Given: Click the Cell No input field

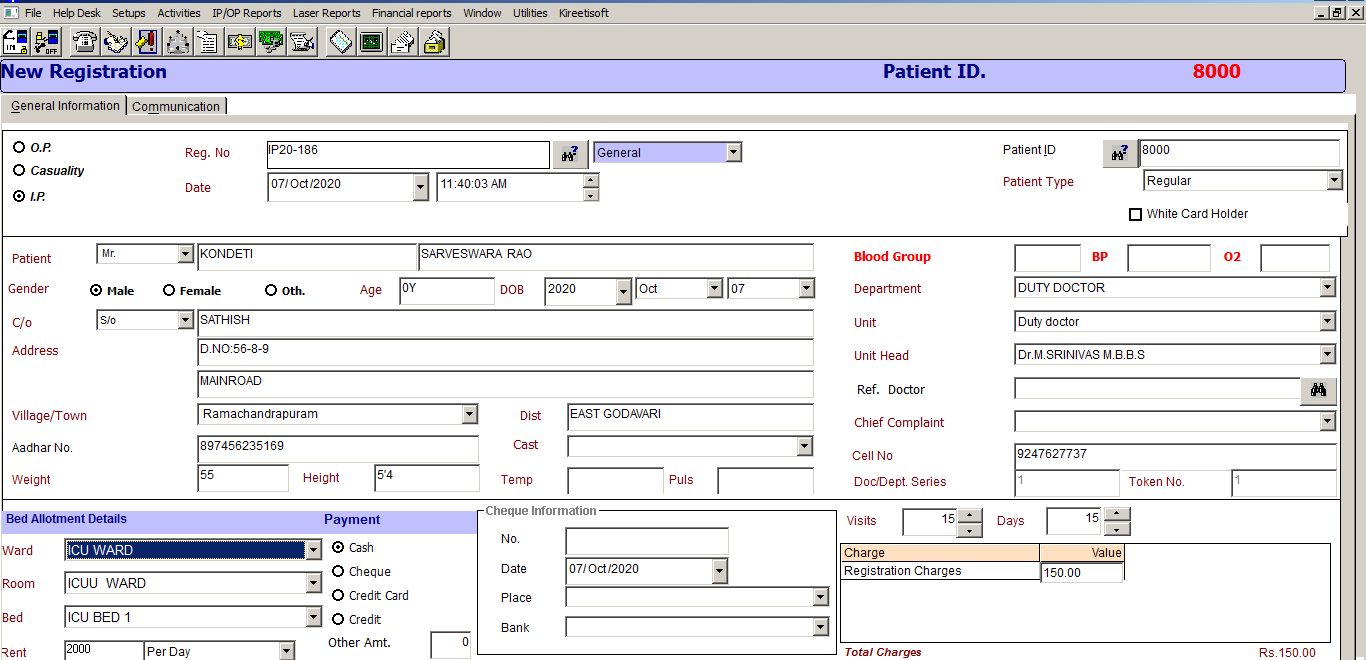Looking at the screenshot, I should [1175, 455].
